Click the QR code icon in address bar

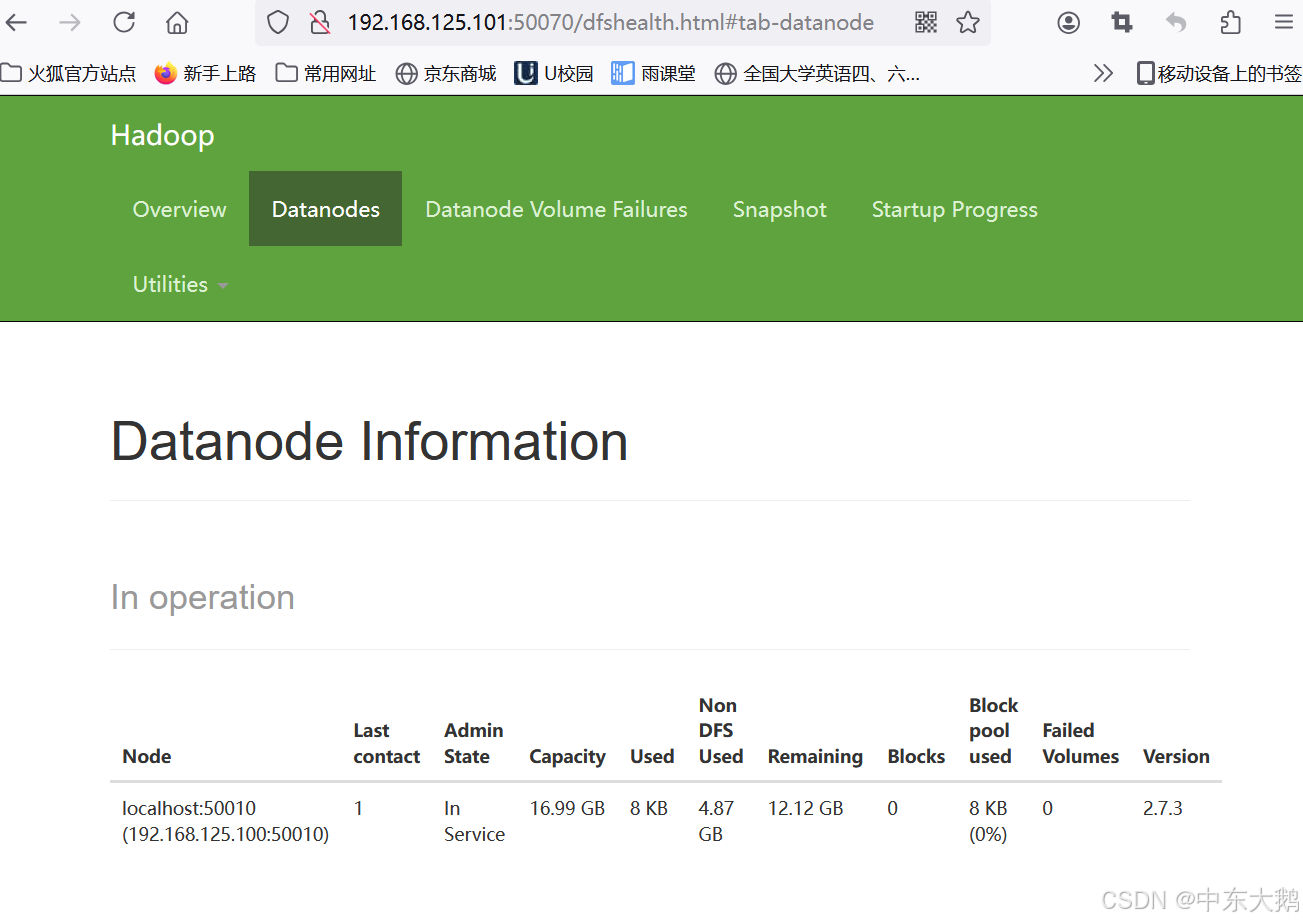click(926, 22)
